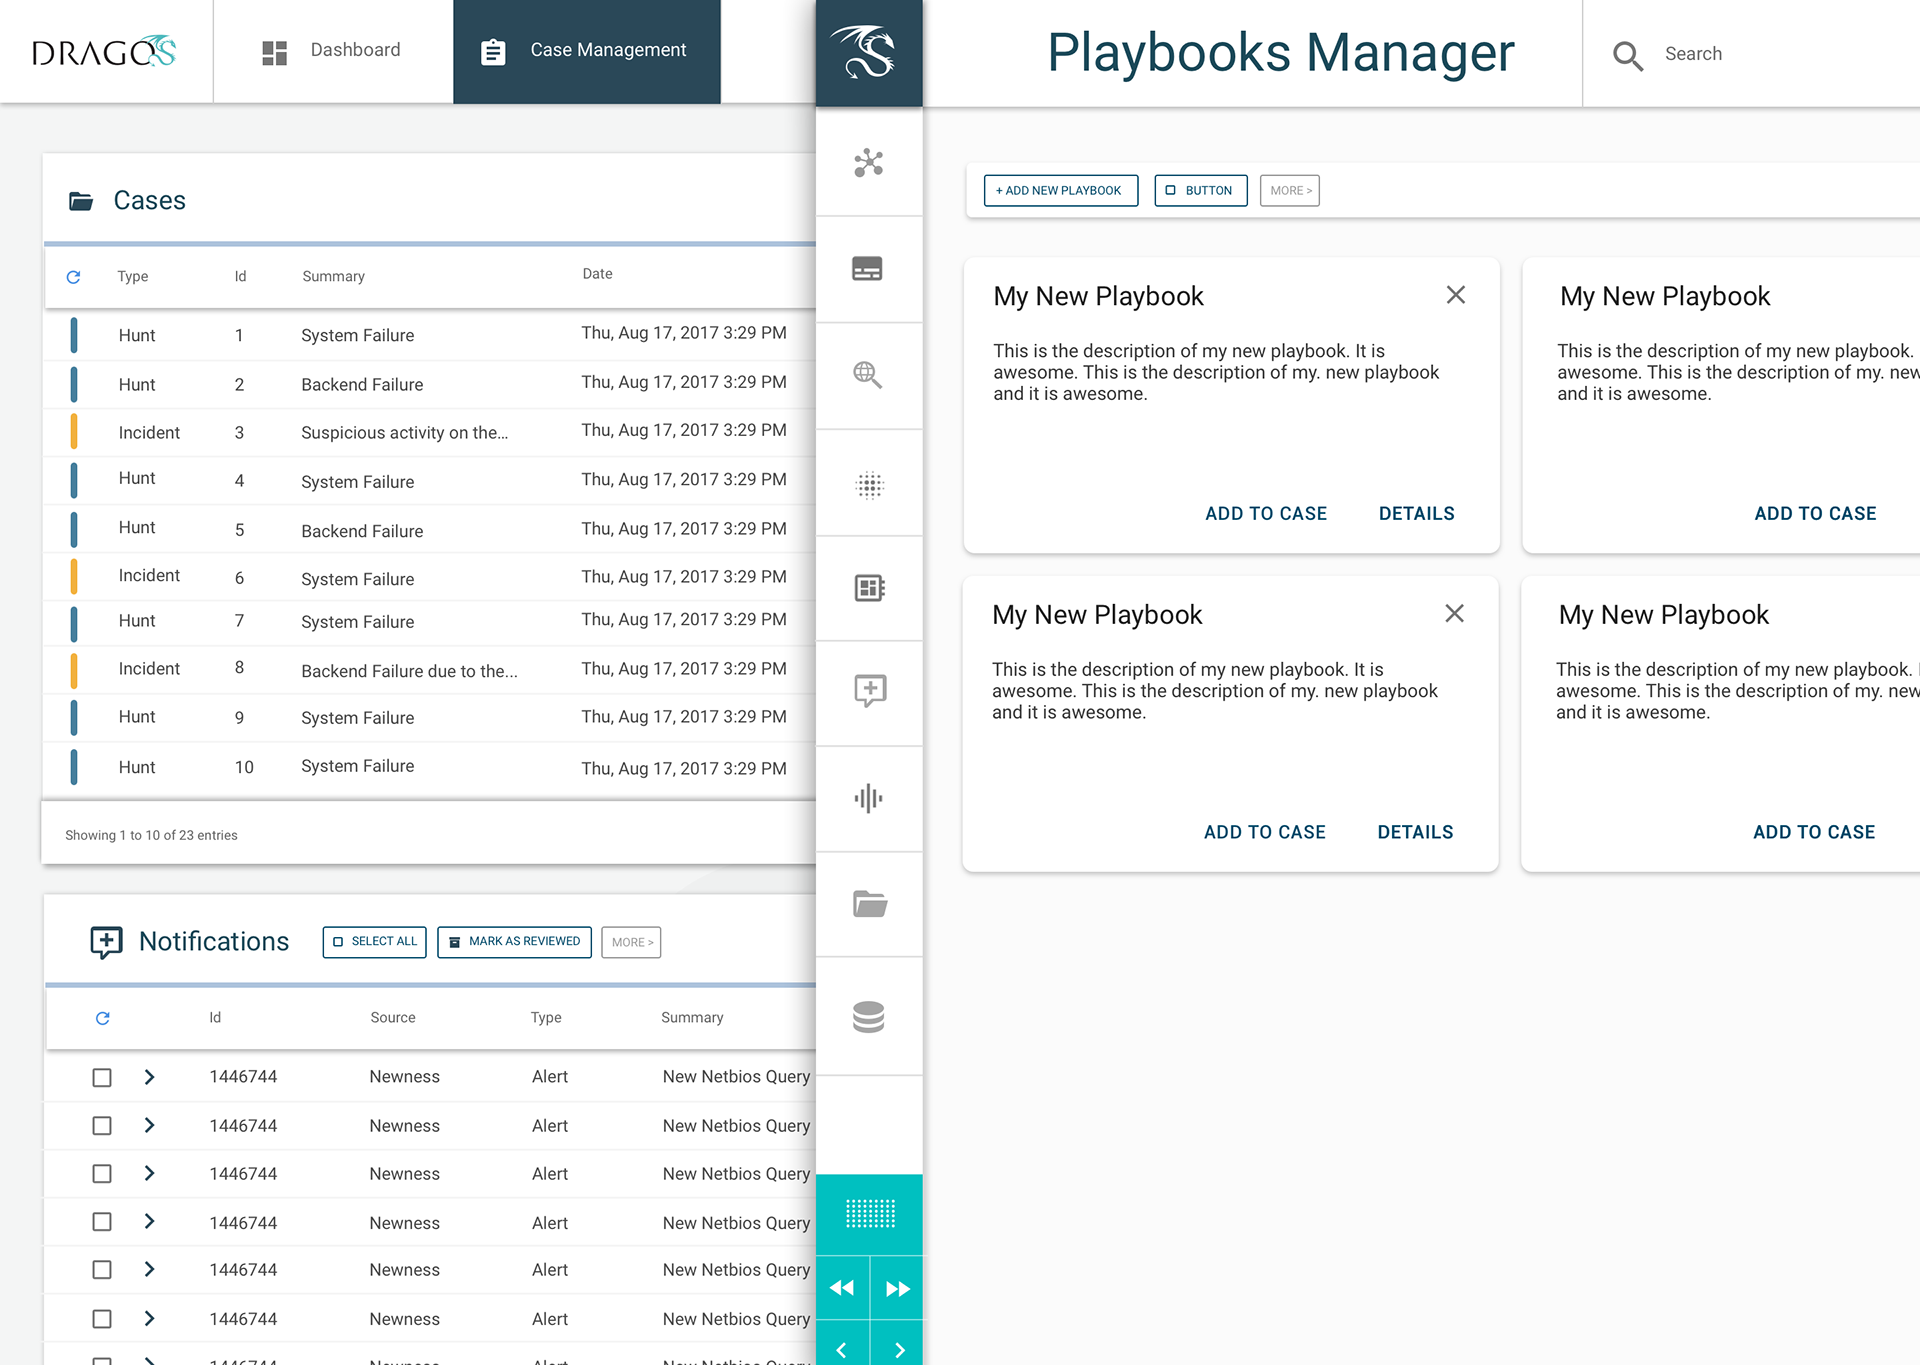
Task: Open the add-comment sidebar icon
Action: coord(870,691)
